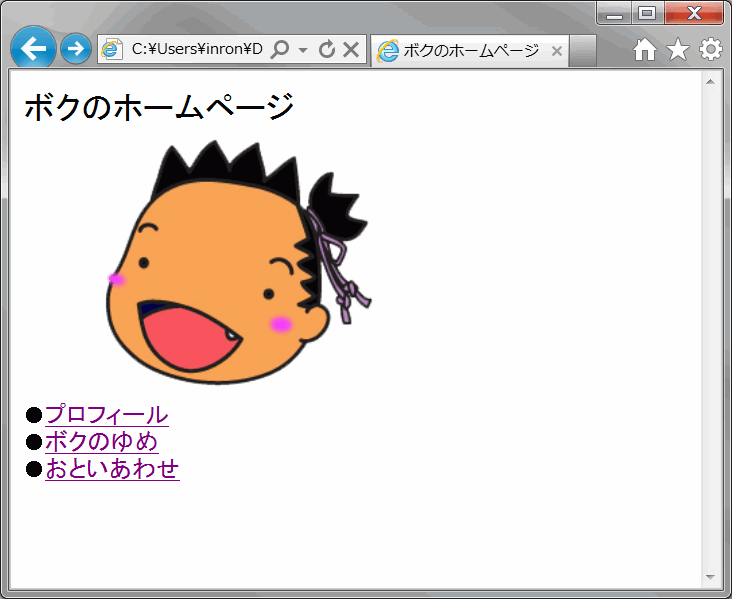The height and width of the screenshot is (599, 732).
Task: Click the scrollbar up arrow
Action: pos(711,79)
